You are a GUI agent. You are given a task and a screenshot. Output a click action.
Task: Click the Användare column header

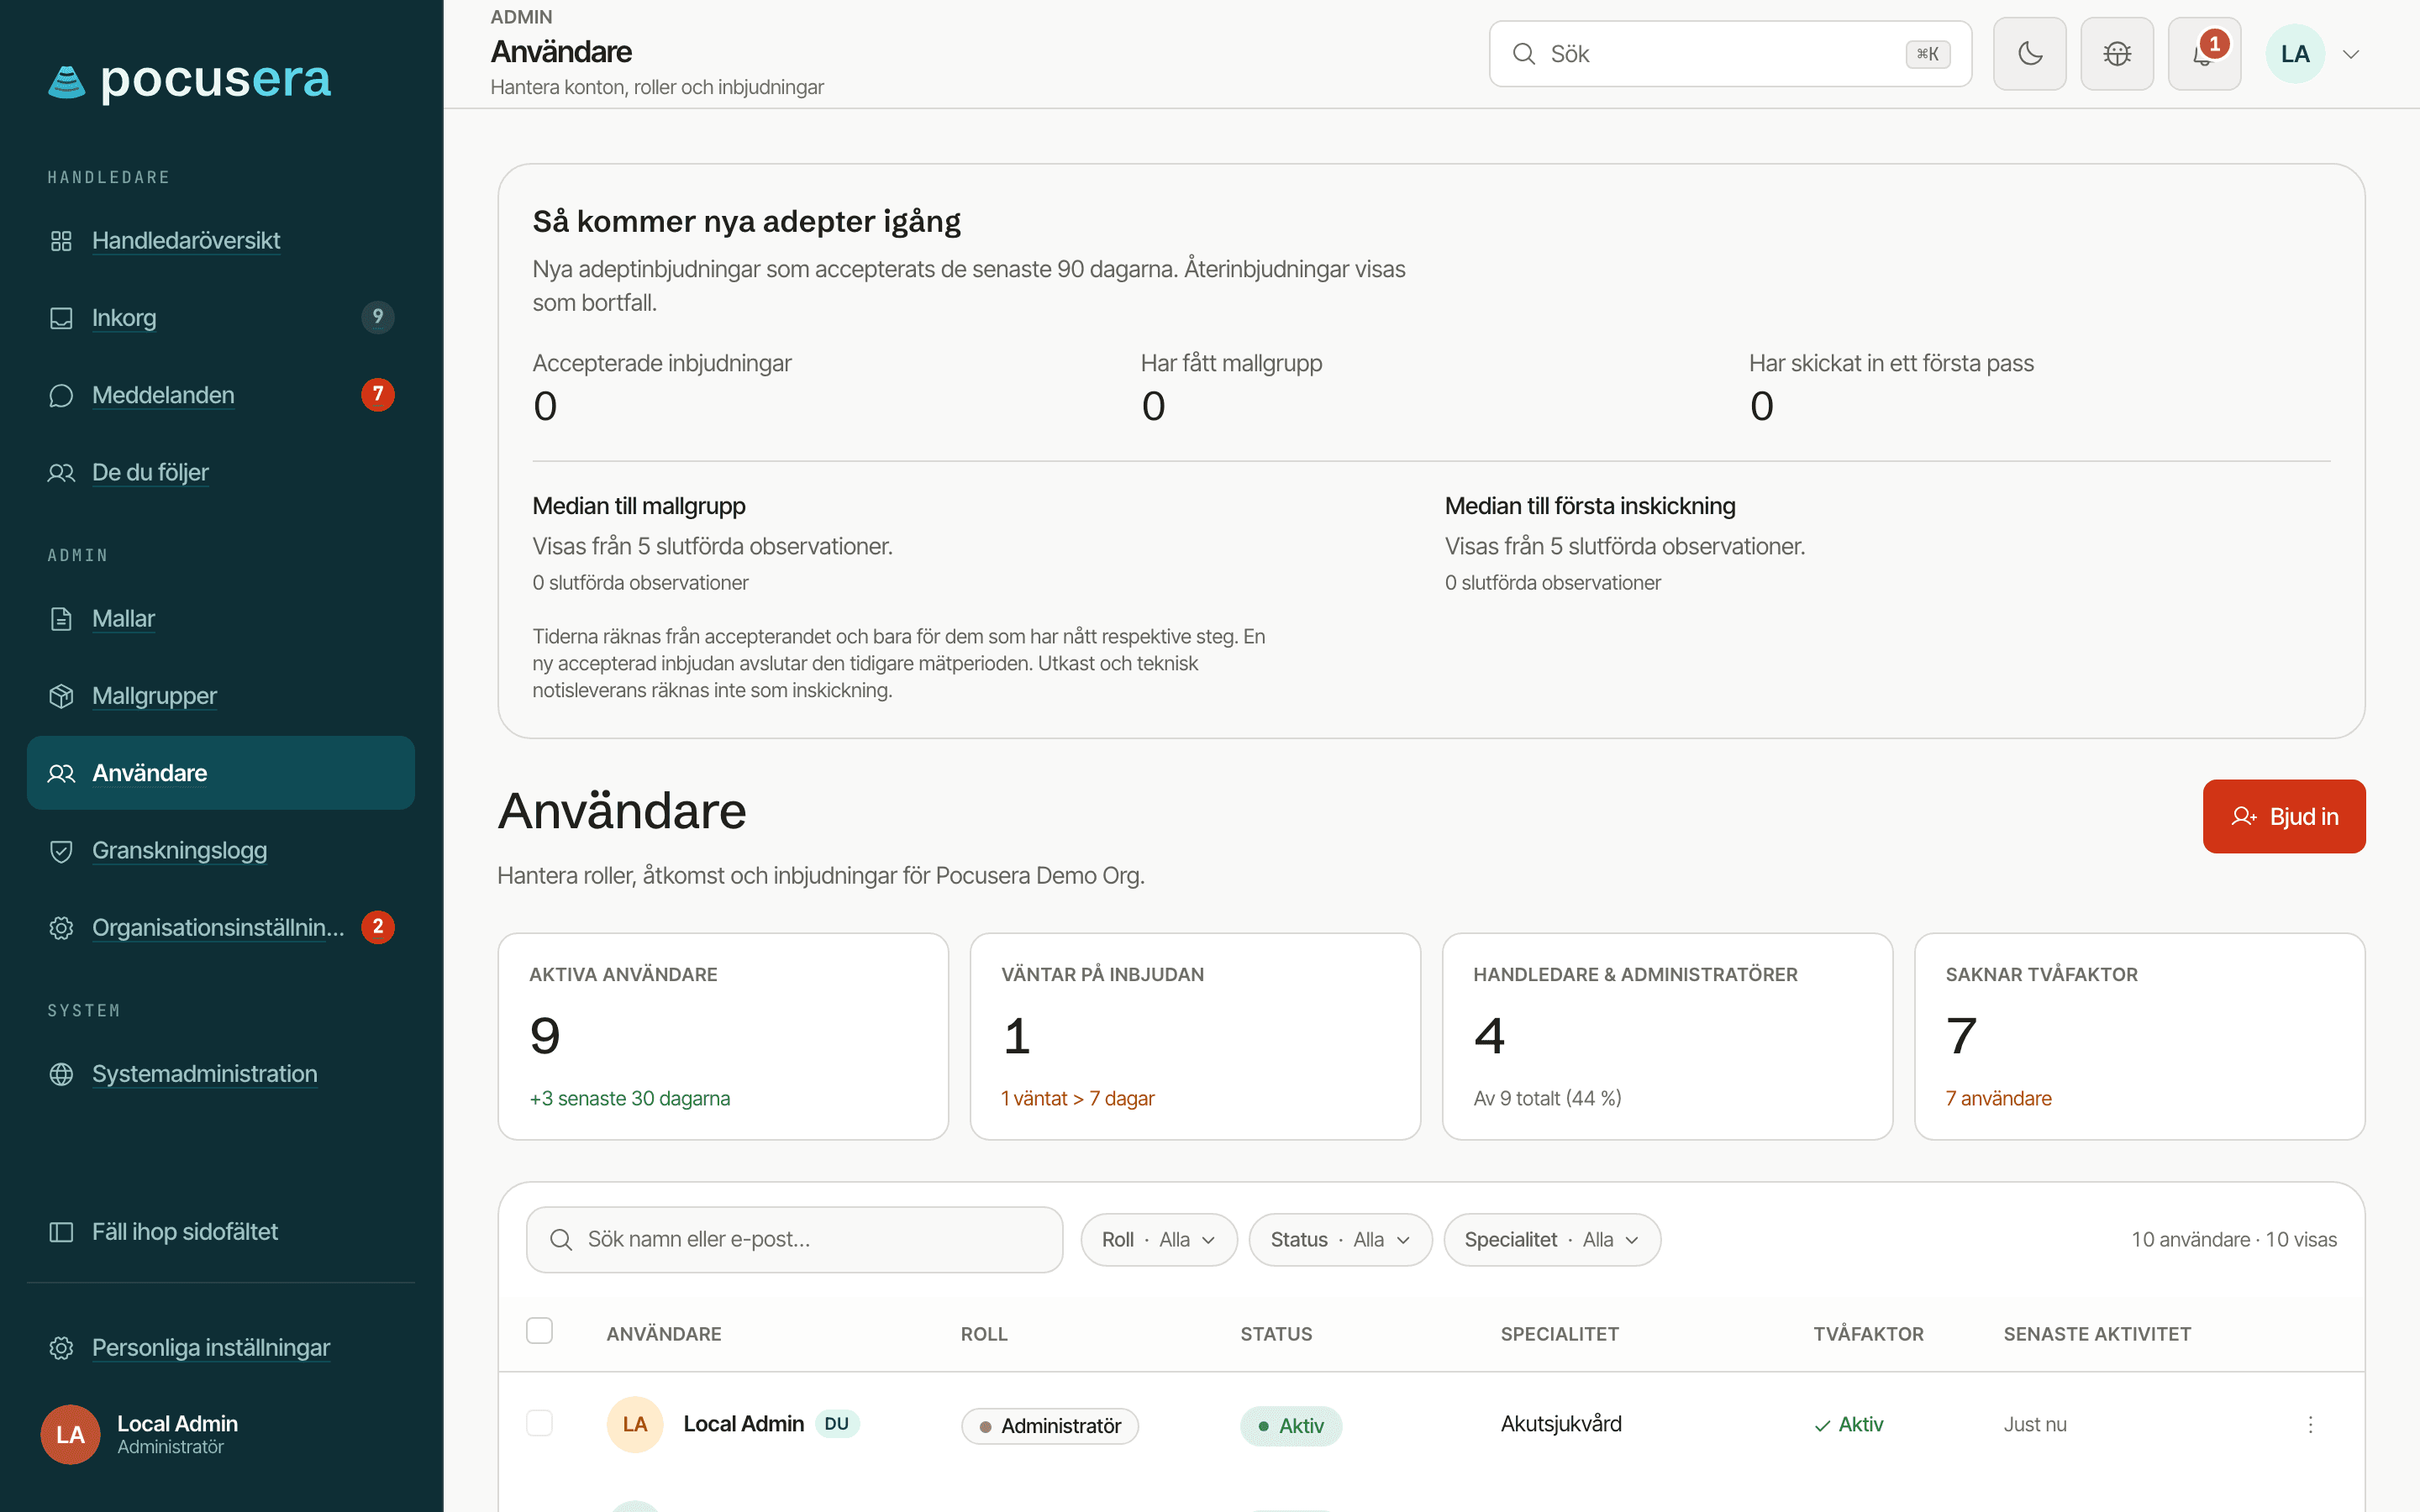[664, 1334]
